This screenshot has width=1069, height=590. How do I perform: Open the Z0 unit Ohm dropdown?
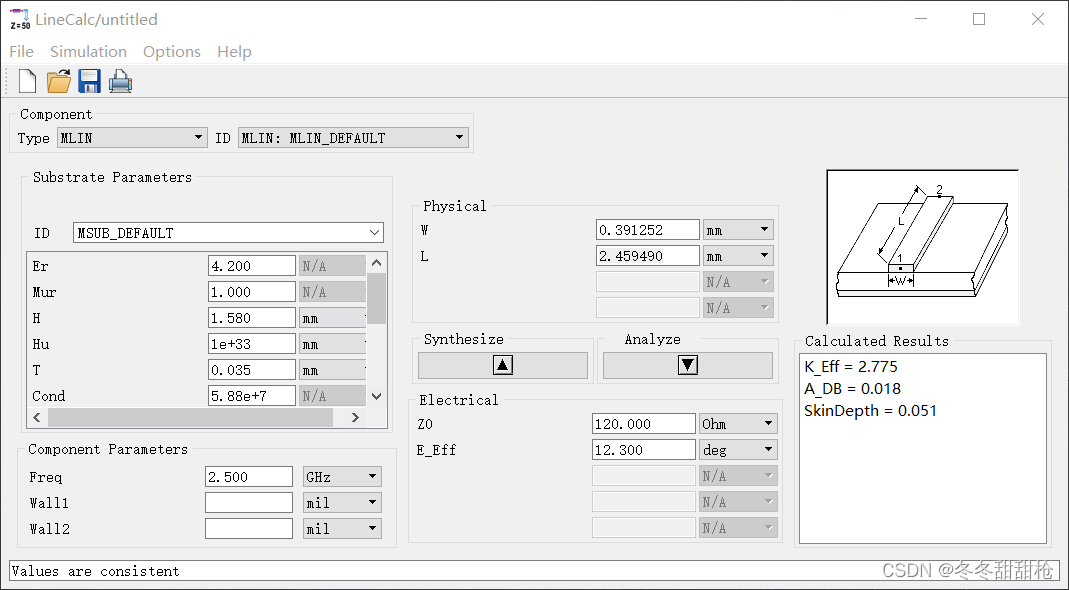point(738,424)
